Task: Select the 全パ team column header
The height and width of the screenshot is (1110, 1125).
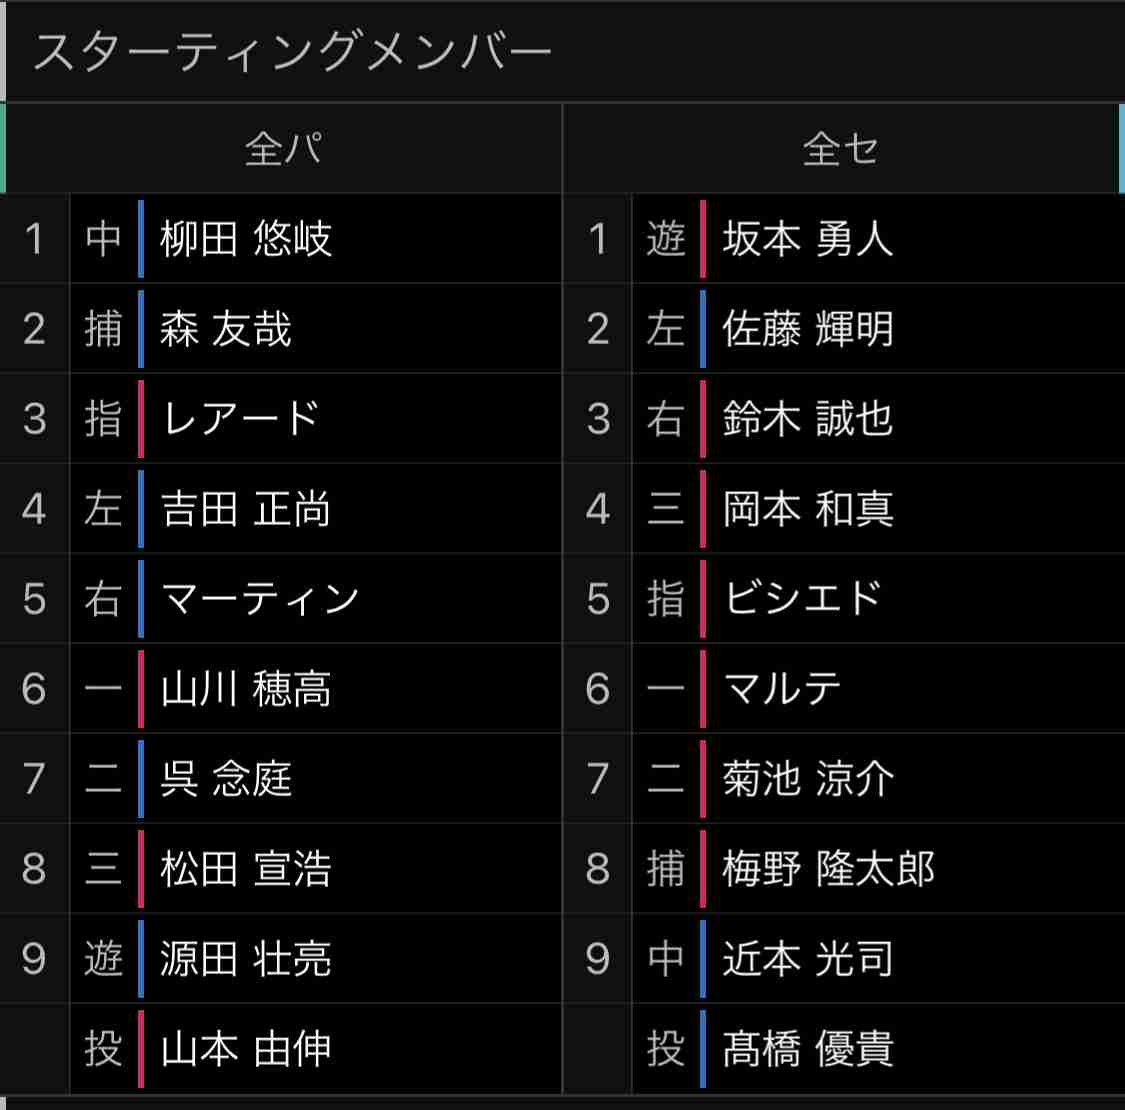Action: pyautogui.click(x=283, y=149)
